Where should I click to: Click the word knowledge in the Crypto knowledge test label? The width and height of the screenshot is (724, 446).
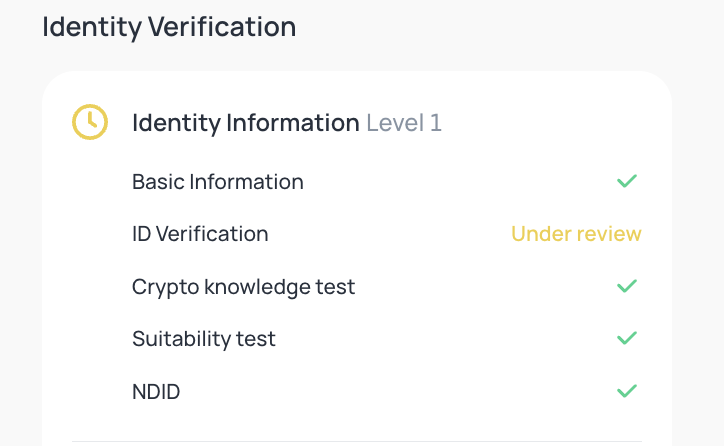click(x=257, y=287)
